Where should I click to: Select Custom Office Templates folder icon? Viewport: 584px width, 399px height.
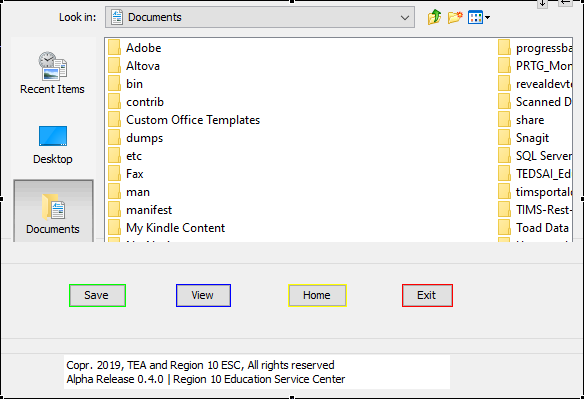114,120
